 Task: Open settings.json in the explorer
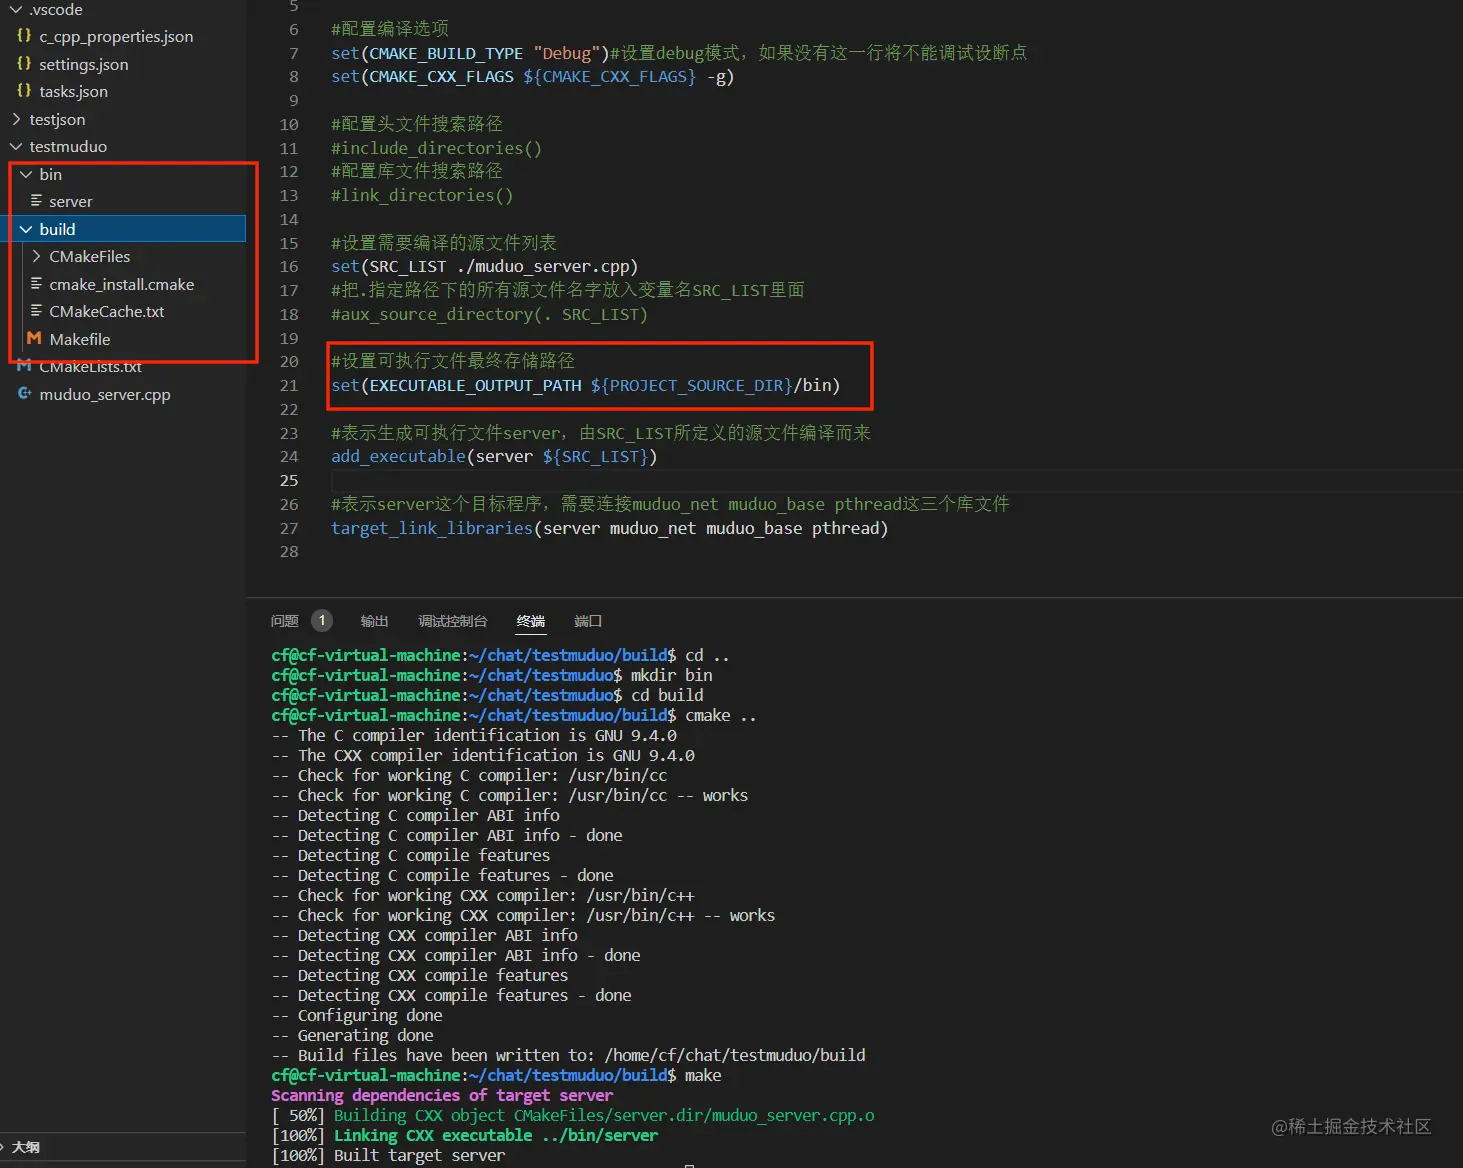84,64
